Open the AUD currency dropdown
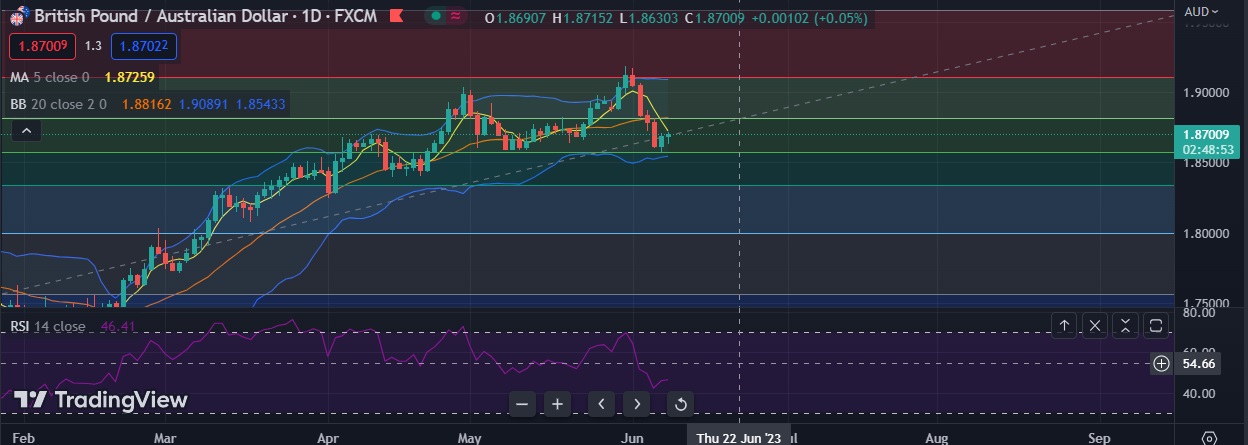1248x445 pixels. click(x=1201, y=12)
